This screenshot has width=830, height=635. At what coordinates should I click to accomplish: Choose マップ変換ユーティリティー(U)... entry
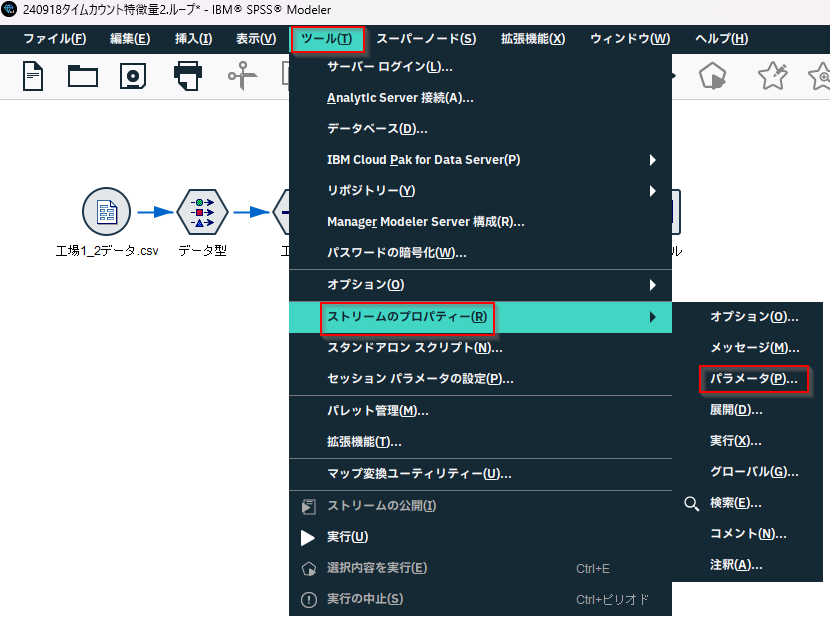coord(480,474)
